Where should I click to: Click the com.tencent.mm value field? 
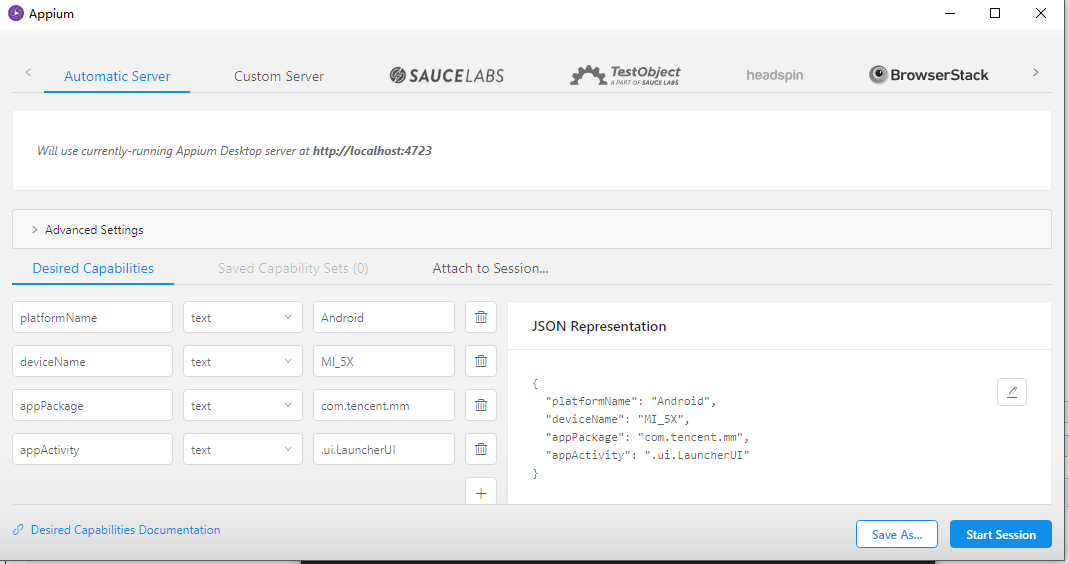[384, 405]
